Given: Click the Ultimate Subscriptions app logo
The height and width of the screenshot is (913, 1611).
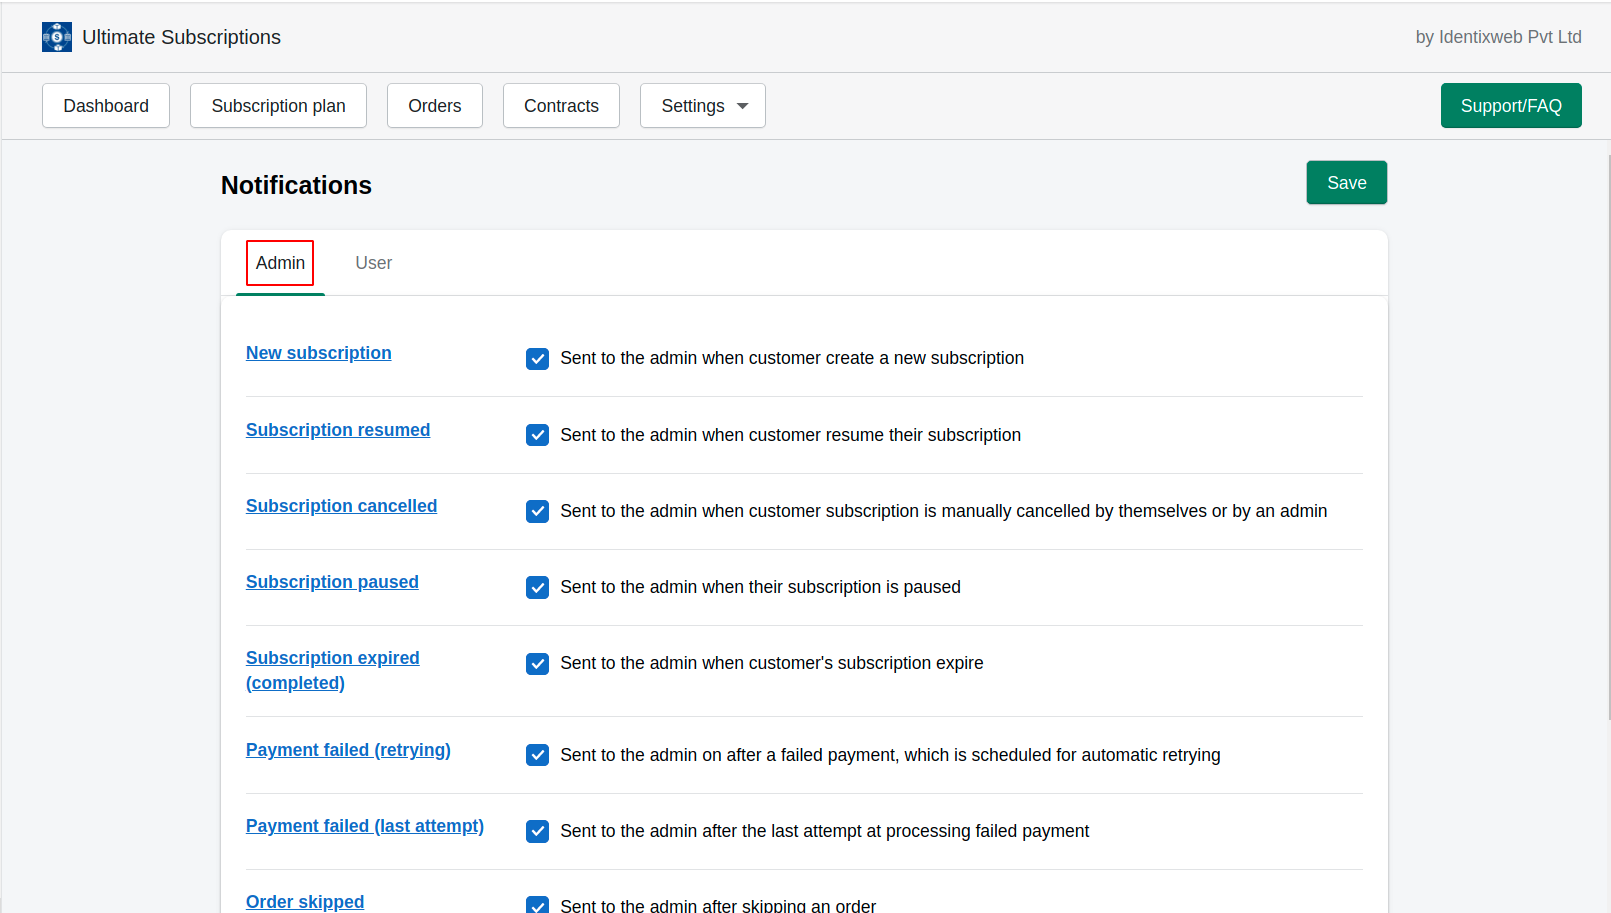Looking at the screenshot, I should 56,37.
